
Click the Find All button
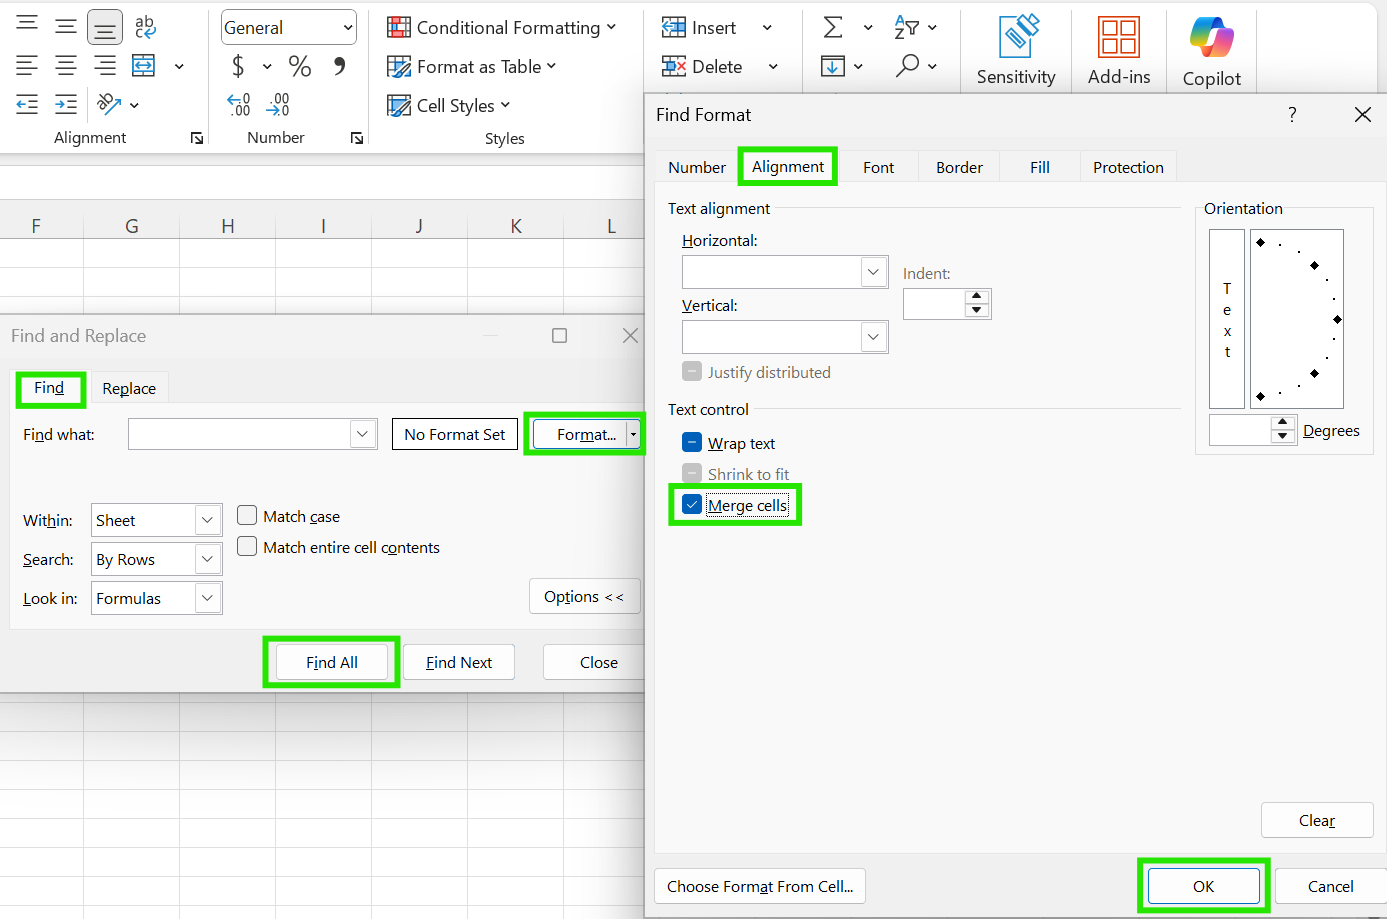pyautogui.click(x=332, y=662)
